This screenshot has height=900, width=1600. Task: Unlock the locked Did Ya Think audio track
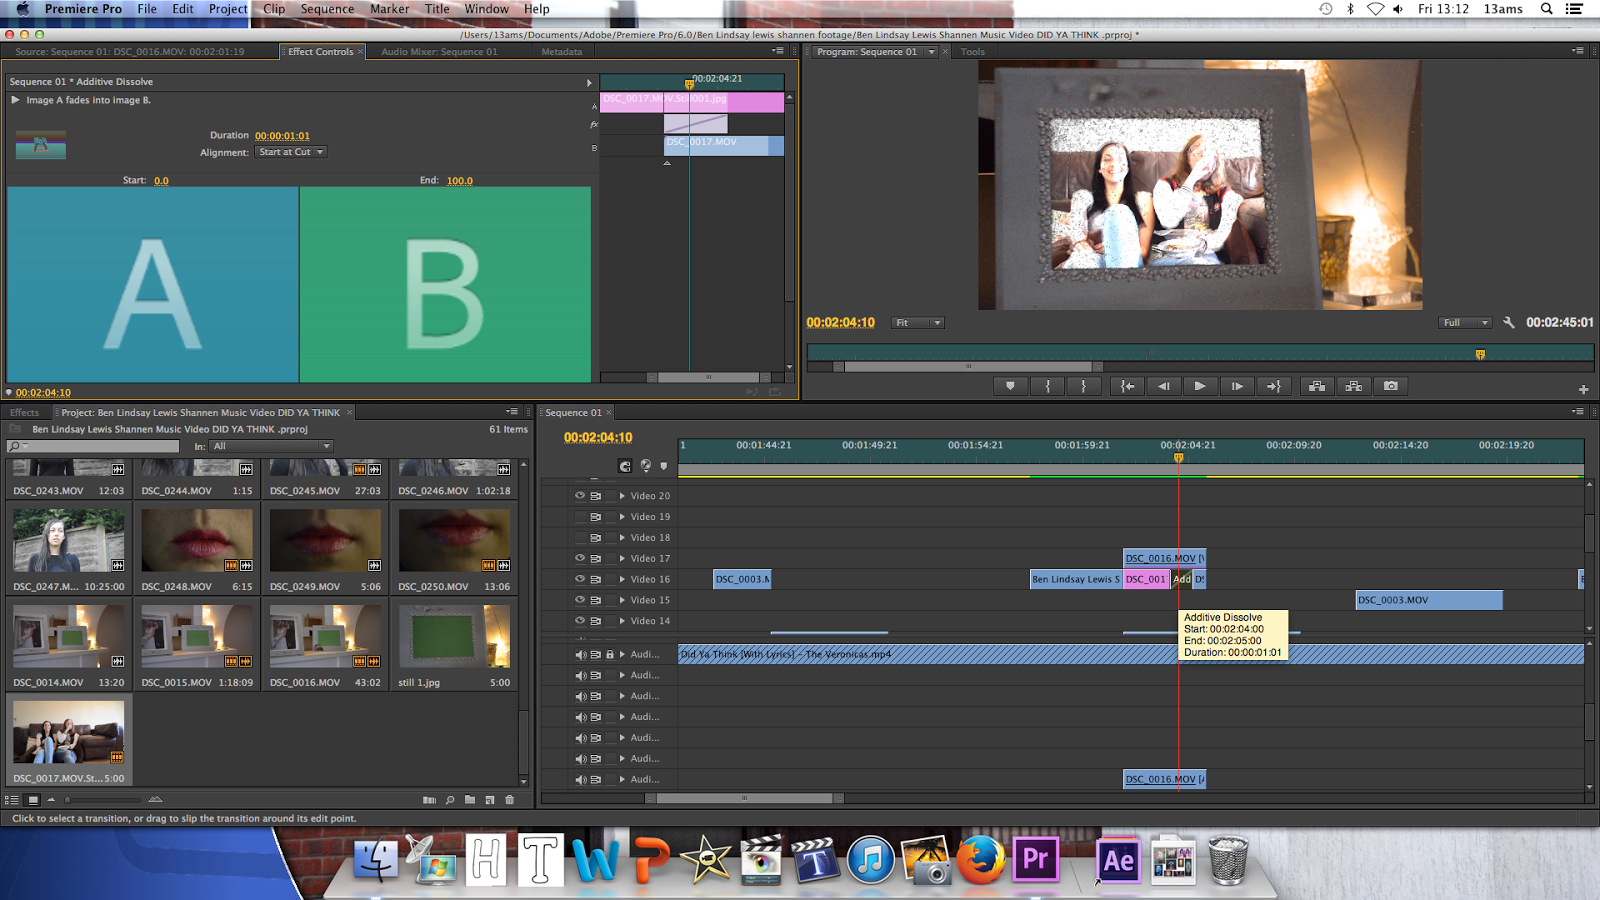[x=610, y=654]
